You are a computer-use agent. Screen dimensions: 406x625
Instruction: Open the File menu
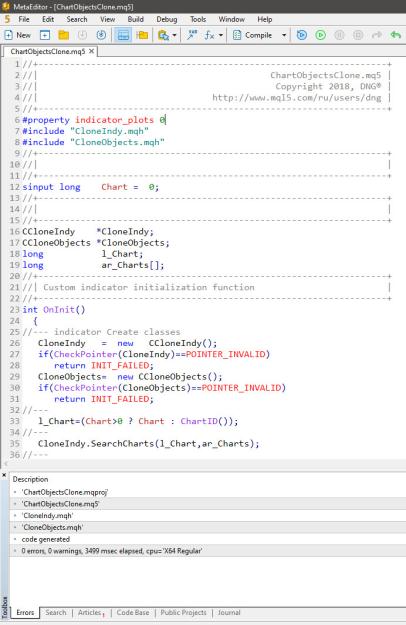click(x=24, y=19)
